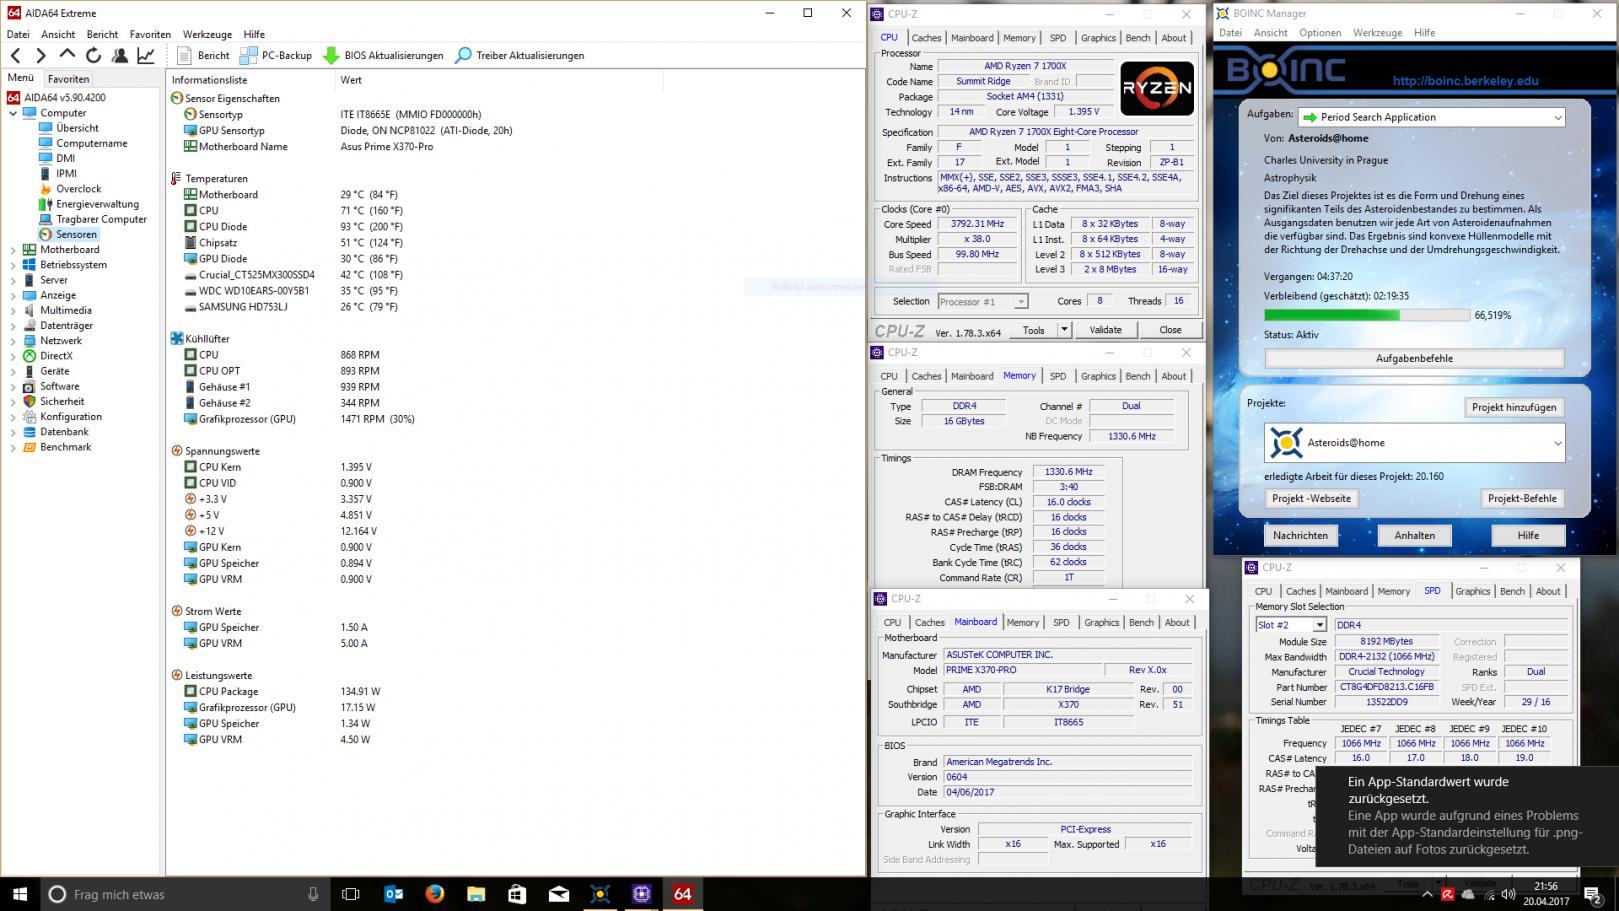Open Action Center notification icon
Image resolution: width=1619 pixels, height=911 pixels.
[x=1593, y=894]
